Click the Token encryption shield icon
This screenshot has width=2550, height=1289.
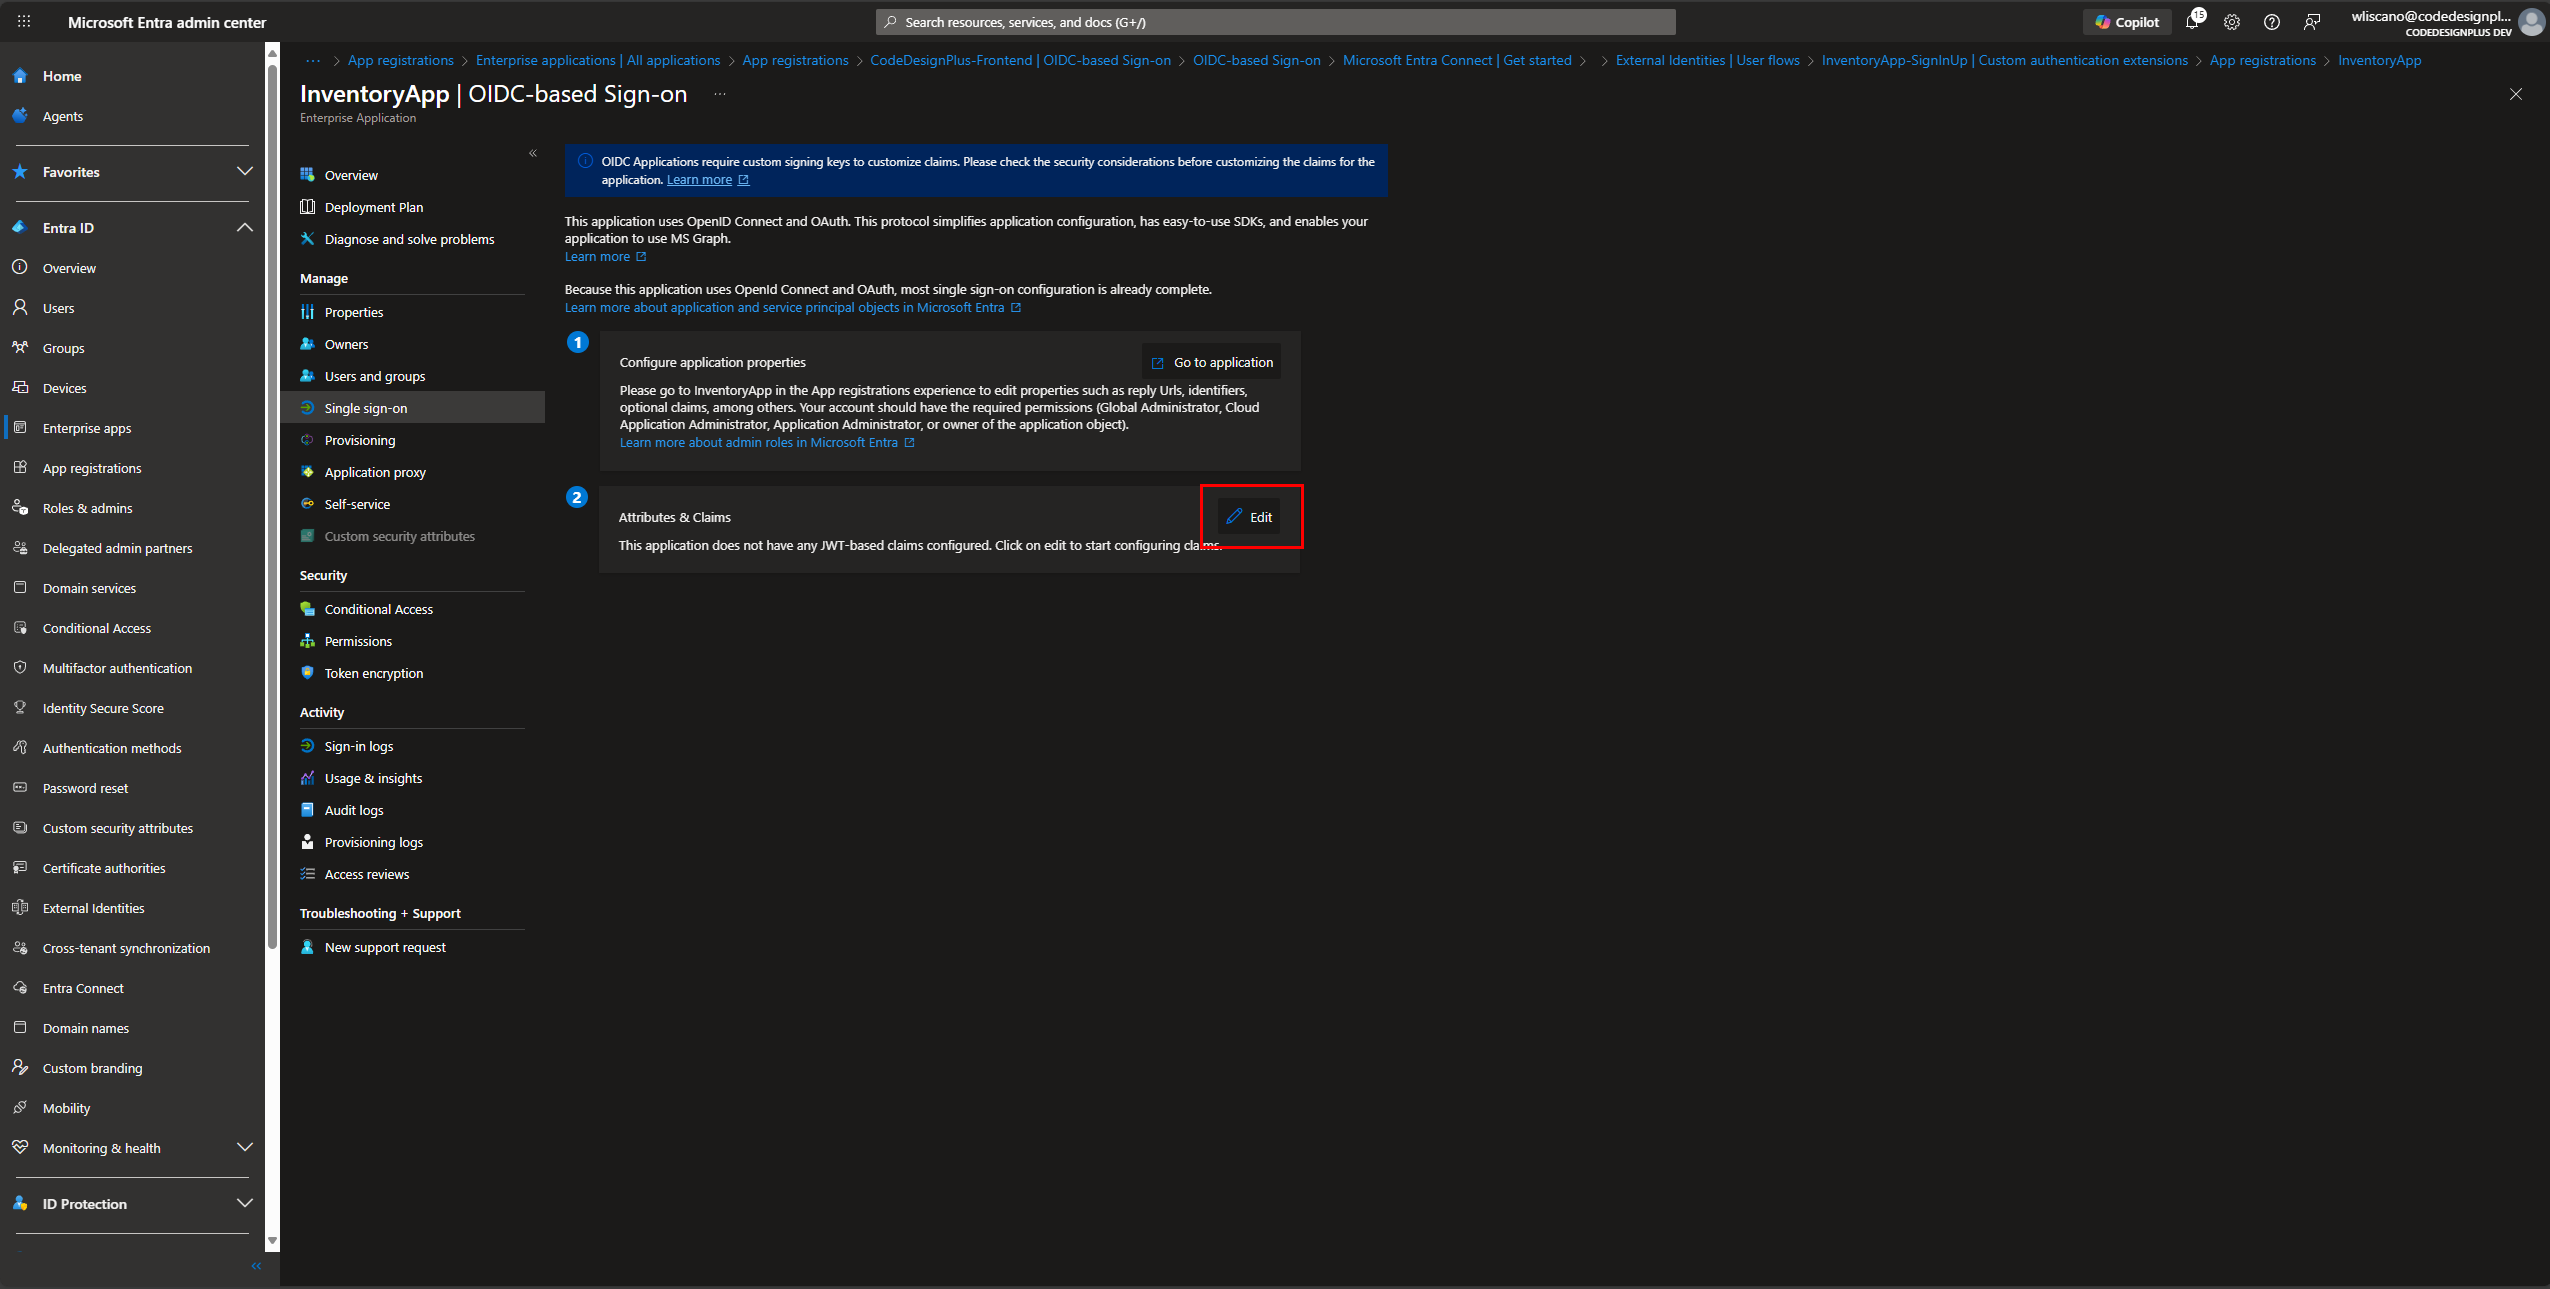pyautogui.click(x=308, y=673)
